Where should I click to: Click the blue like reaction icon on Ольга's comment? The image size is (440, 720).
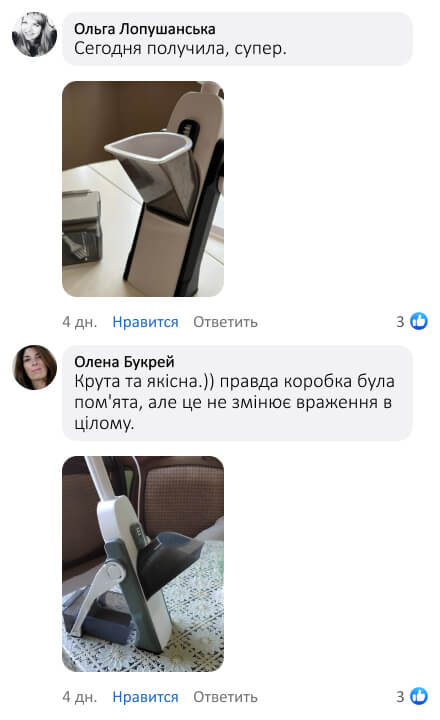pos(419,321)
